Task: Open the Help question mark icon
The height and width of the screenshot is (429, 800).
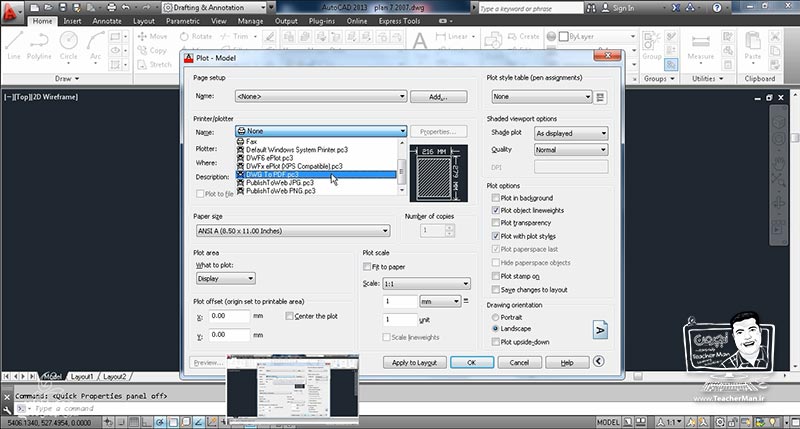Action: coord(717,8)
